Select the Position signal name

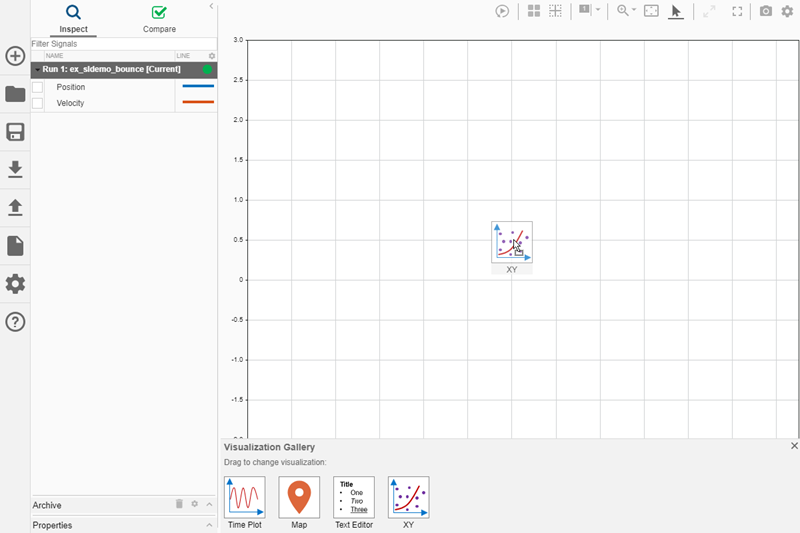70,87
